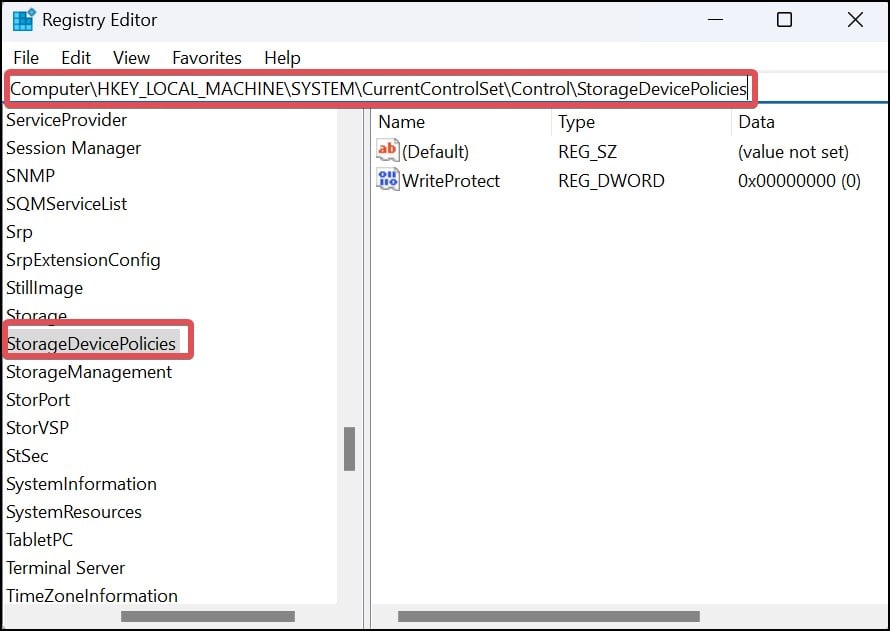Viewport: 890px width, 631px height.
Task: Select the StillImage key
Action: coord(44,288)
